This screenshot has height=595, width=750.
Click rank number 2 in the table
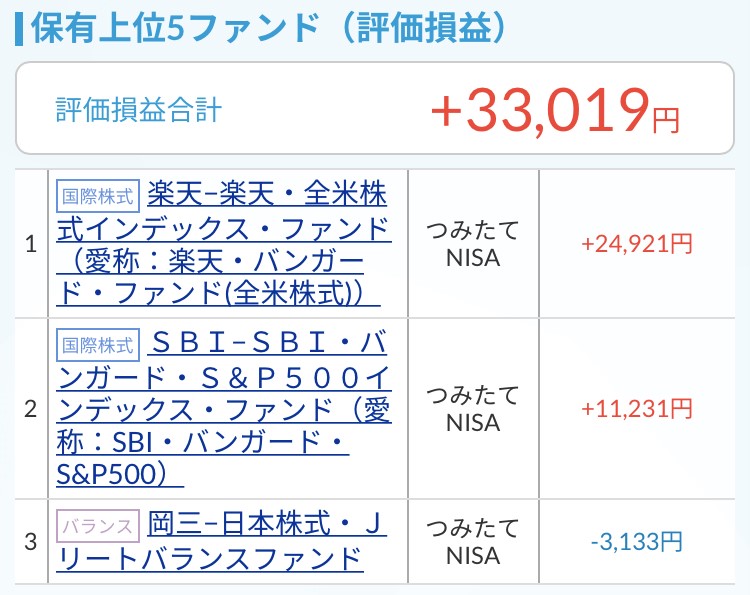tap(31, 408)
